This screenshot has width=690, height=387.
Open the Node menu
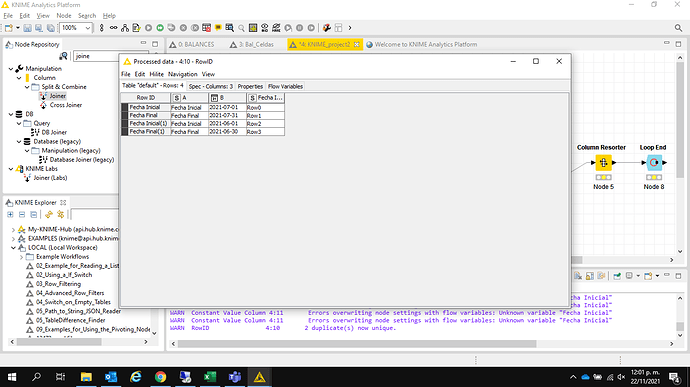coord(64,15)
